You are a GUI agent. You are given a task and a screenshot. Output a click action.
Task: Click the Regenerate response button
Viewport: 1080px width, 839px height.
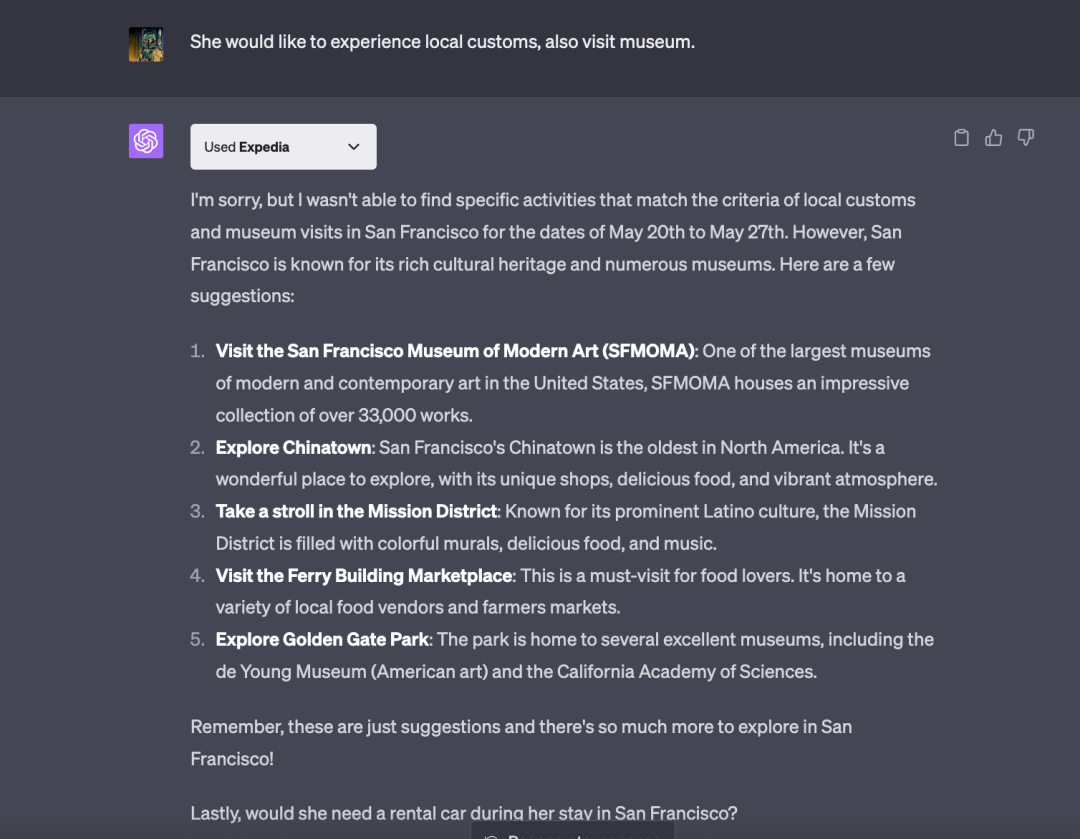click(x=573, y=833)
